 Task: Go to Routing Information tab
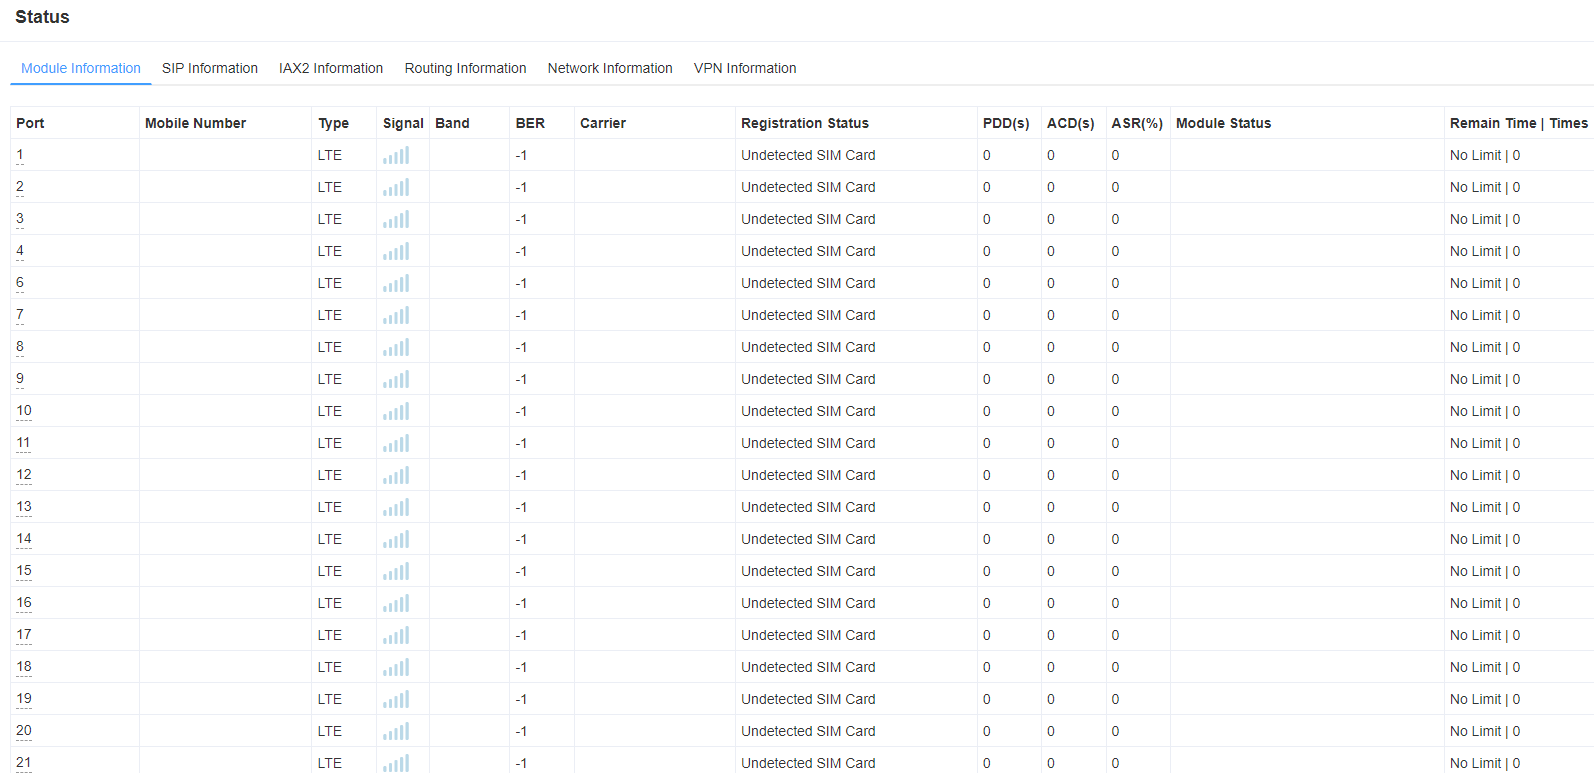tap(465, 68)
